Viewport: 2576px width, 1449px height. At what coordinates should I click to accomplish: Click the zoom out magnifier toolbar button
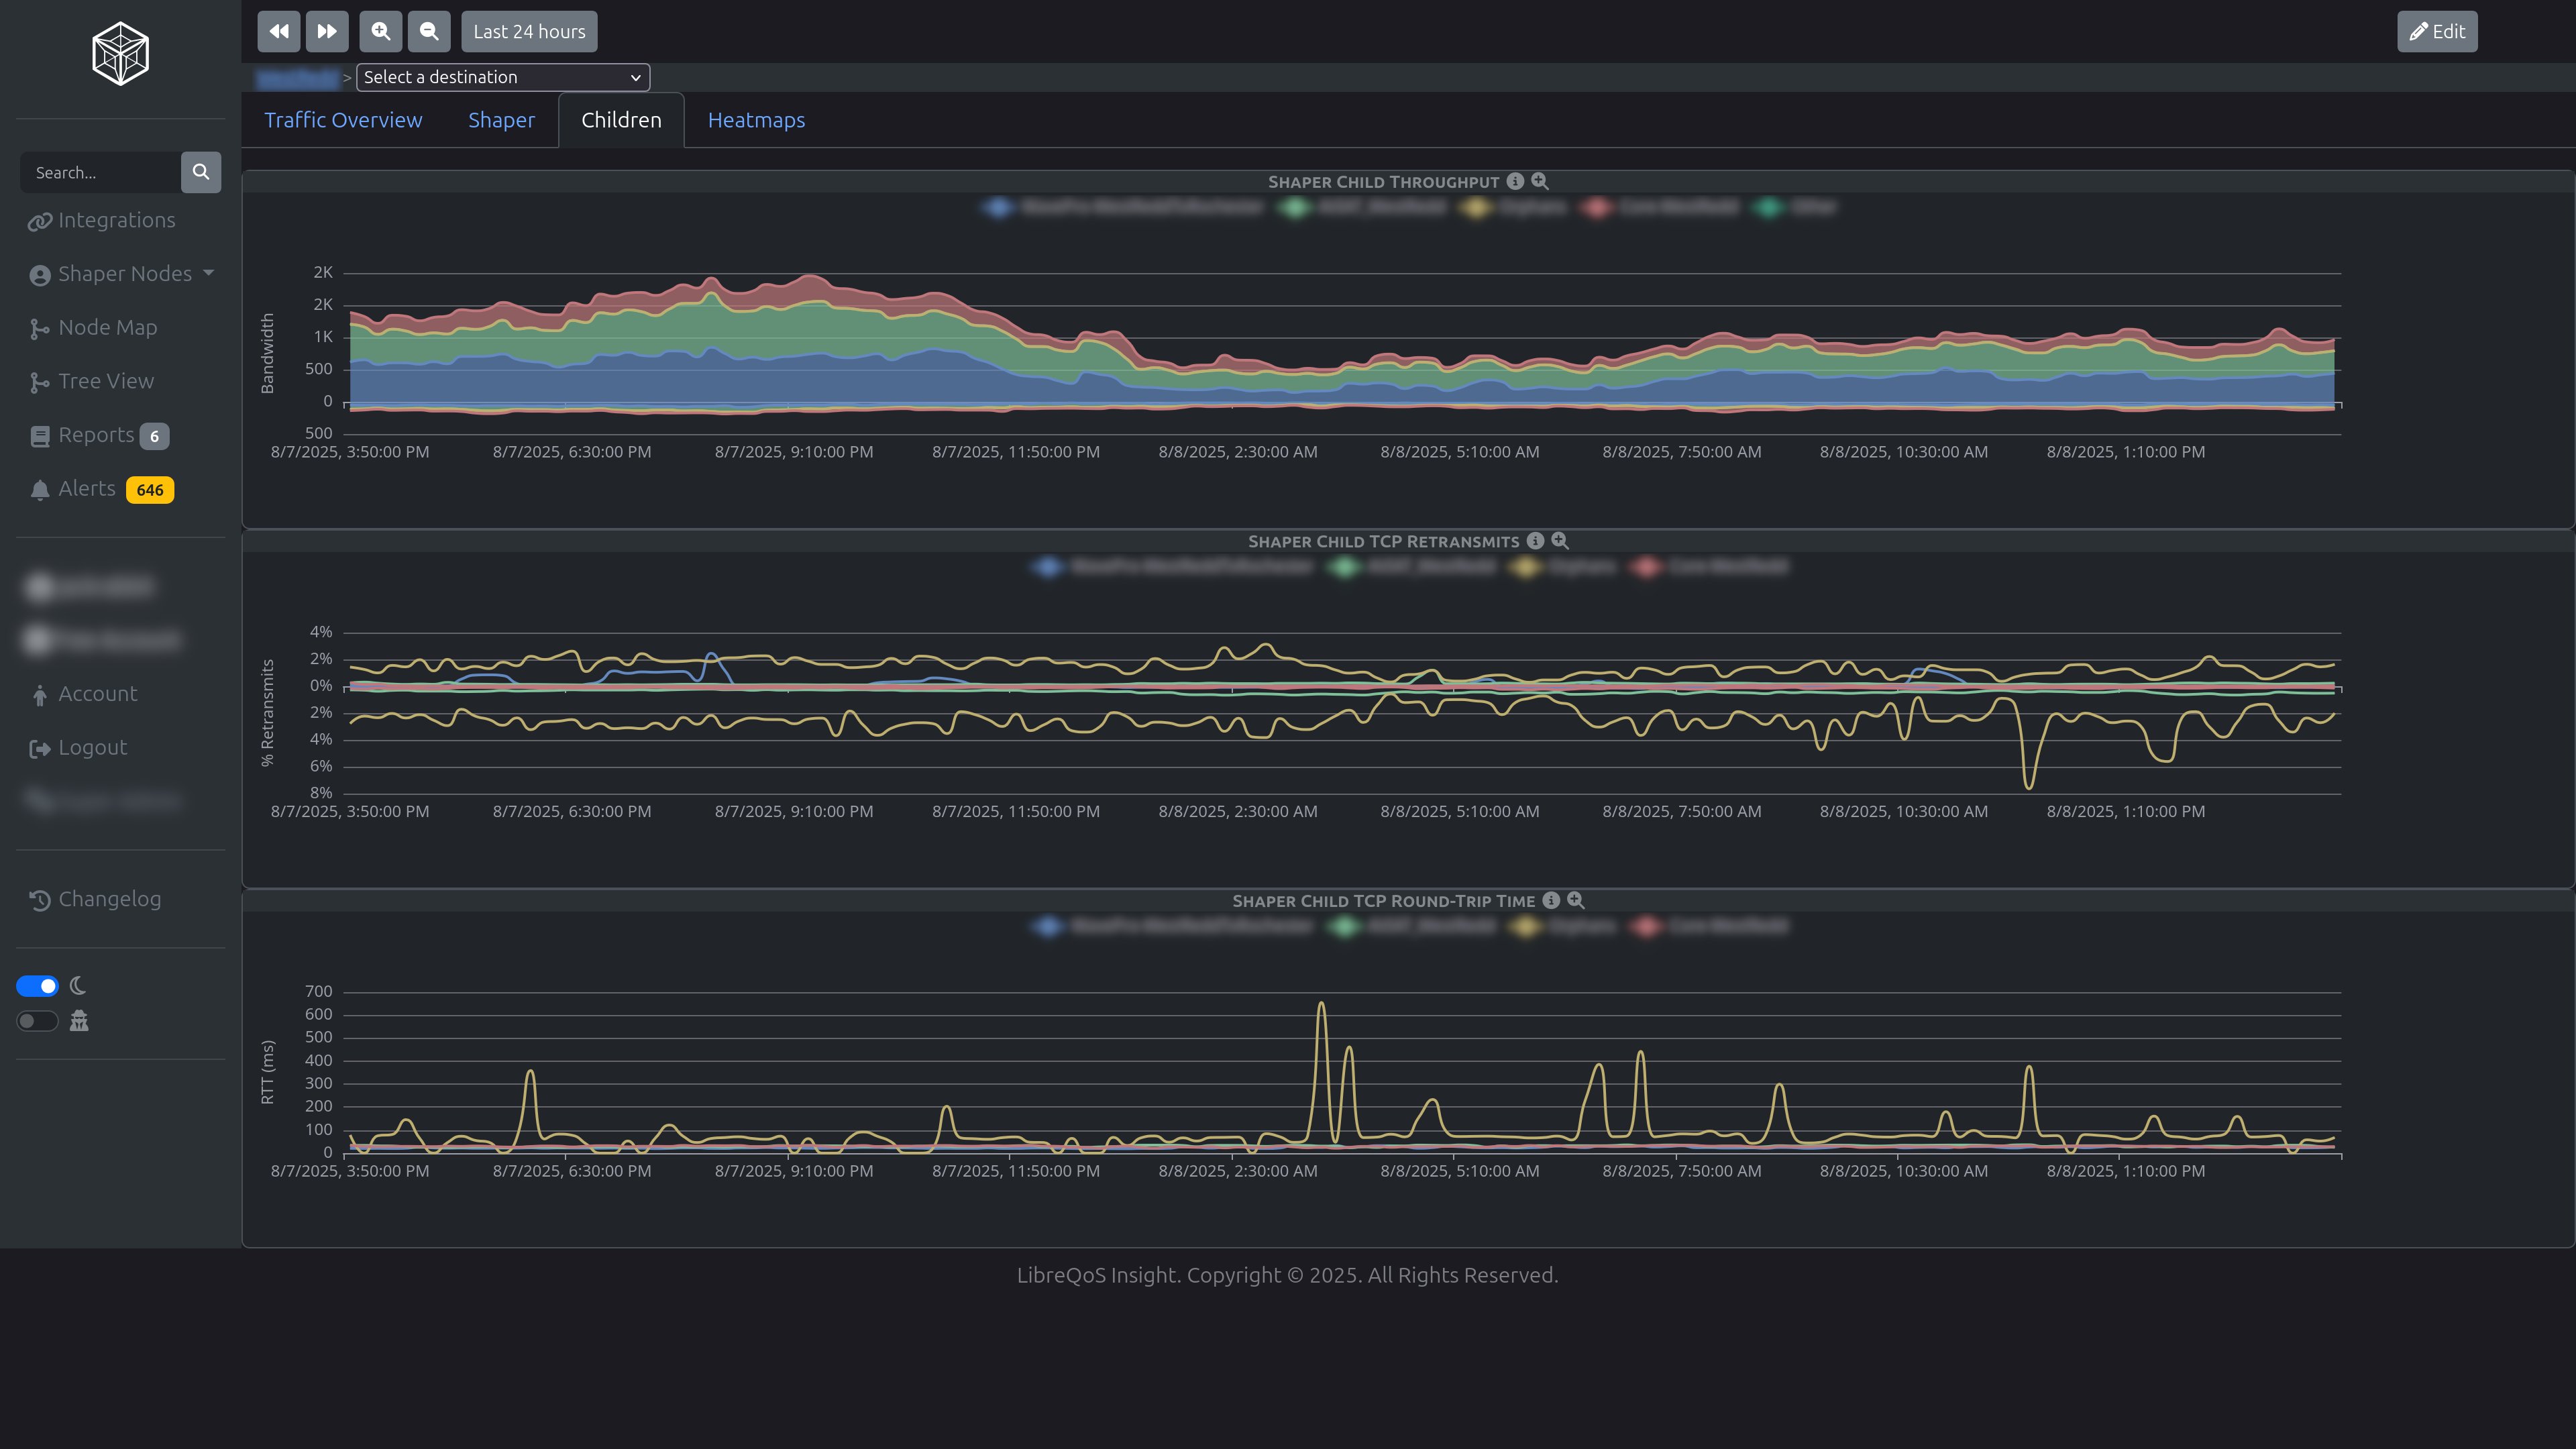429,31
